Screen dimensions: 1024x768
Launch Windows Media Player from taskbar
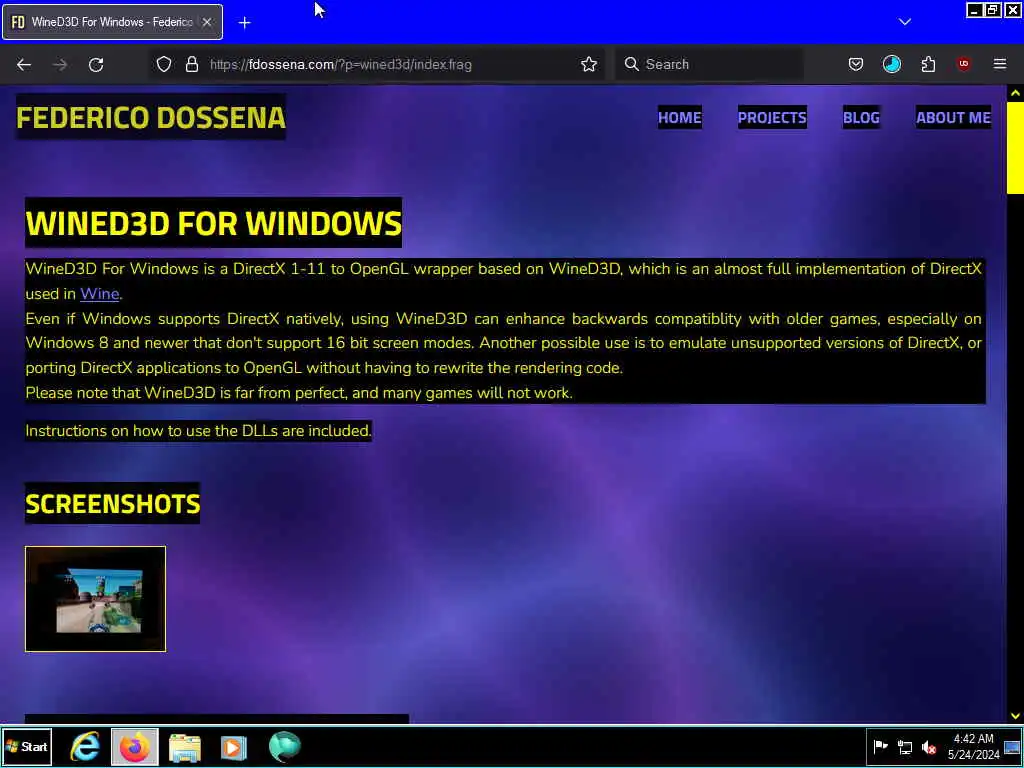pyautogui.click(x=233, y=747)
